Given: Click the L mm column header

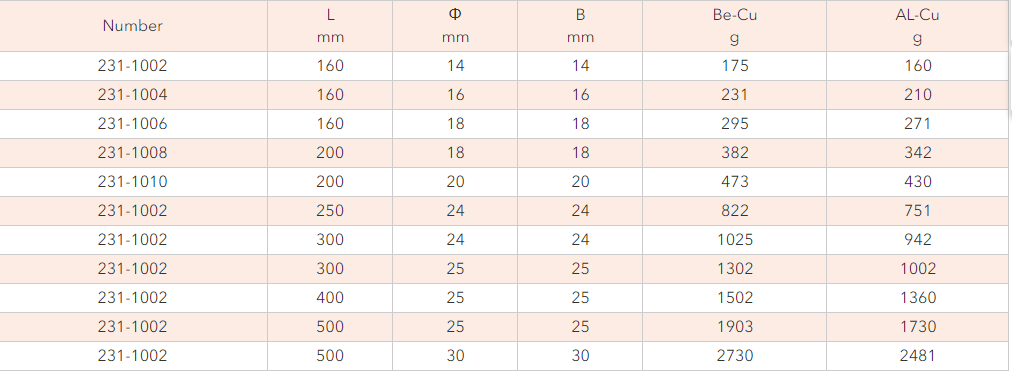Looking at the screenshot, I should [330, 26].
